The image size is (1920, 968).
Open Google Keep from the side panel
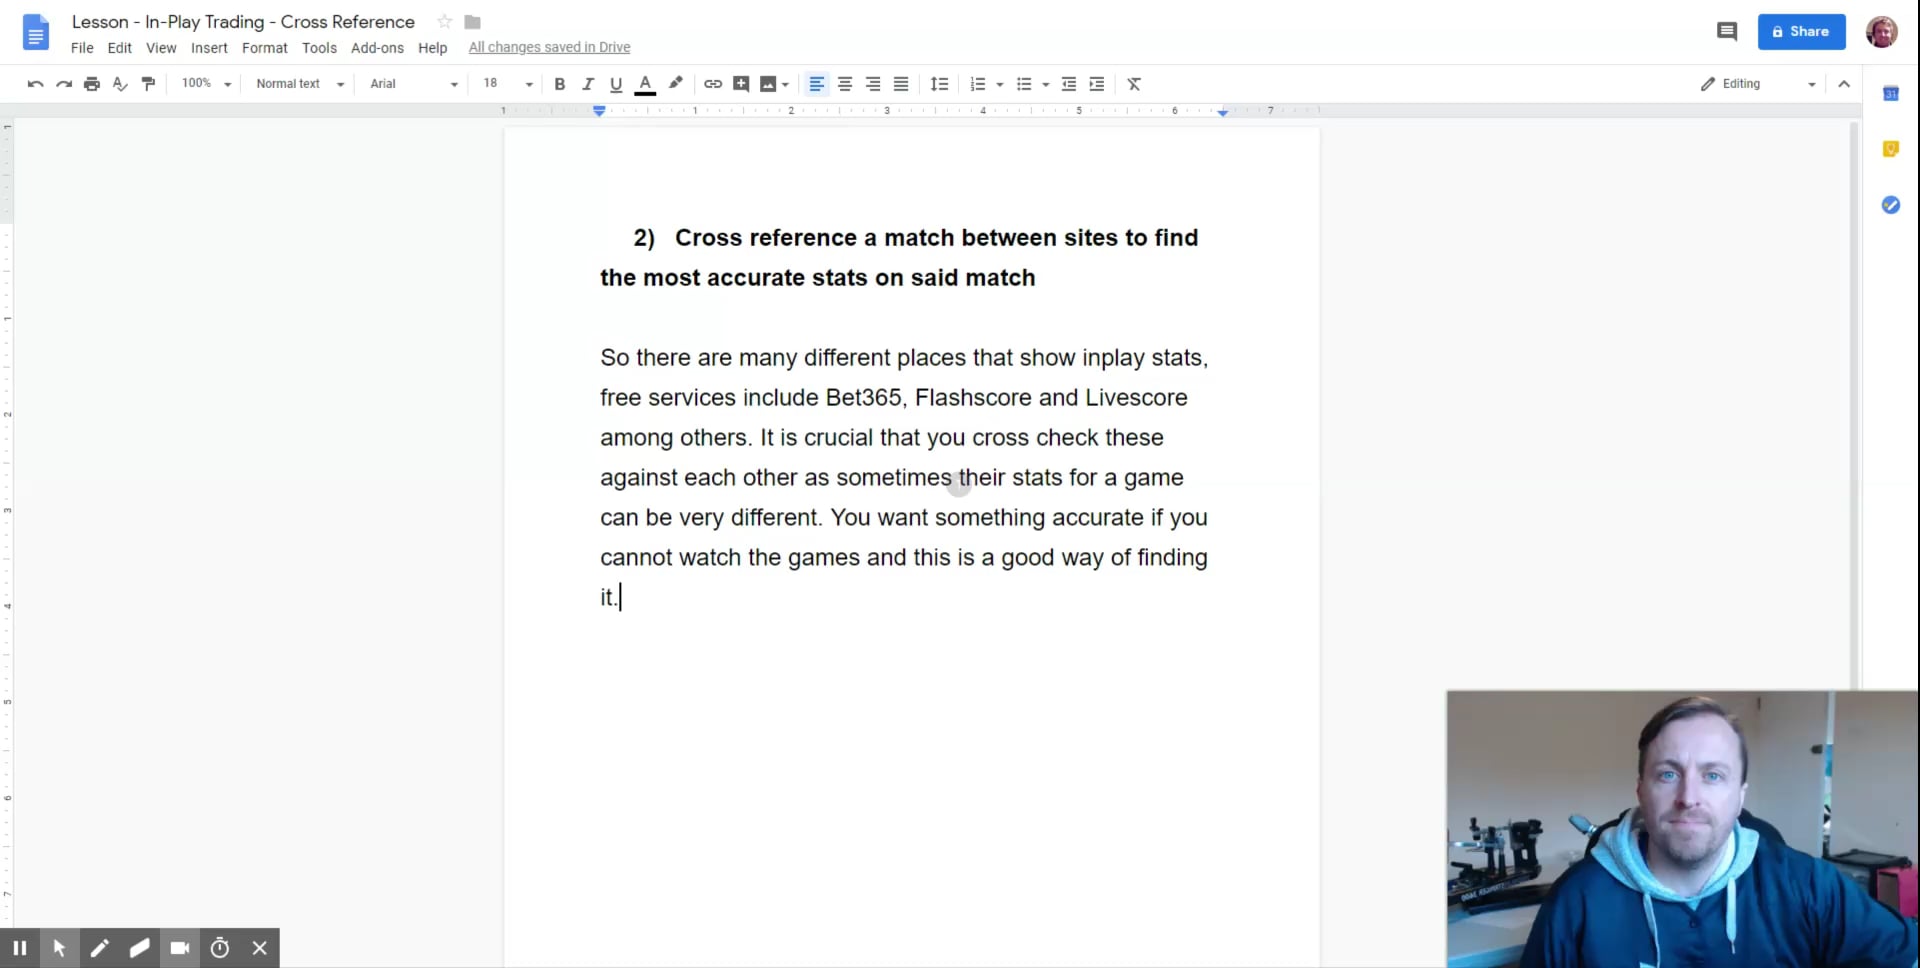click(1891, 149)
